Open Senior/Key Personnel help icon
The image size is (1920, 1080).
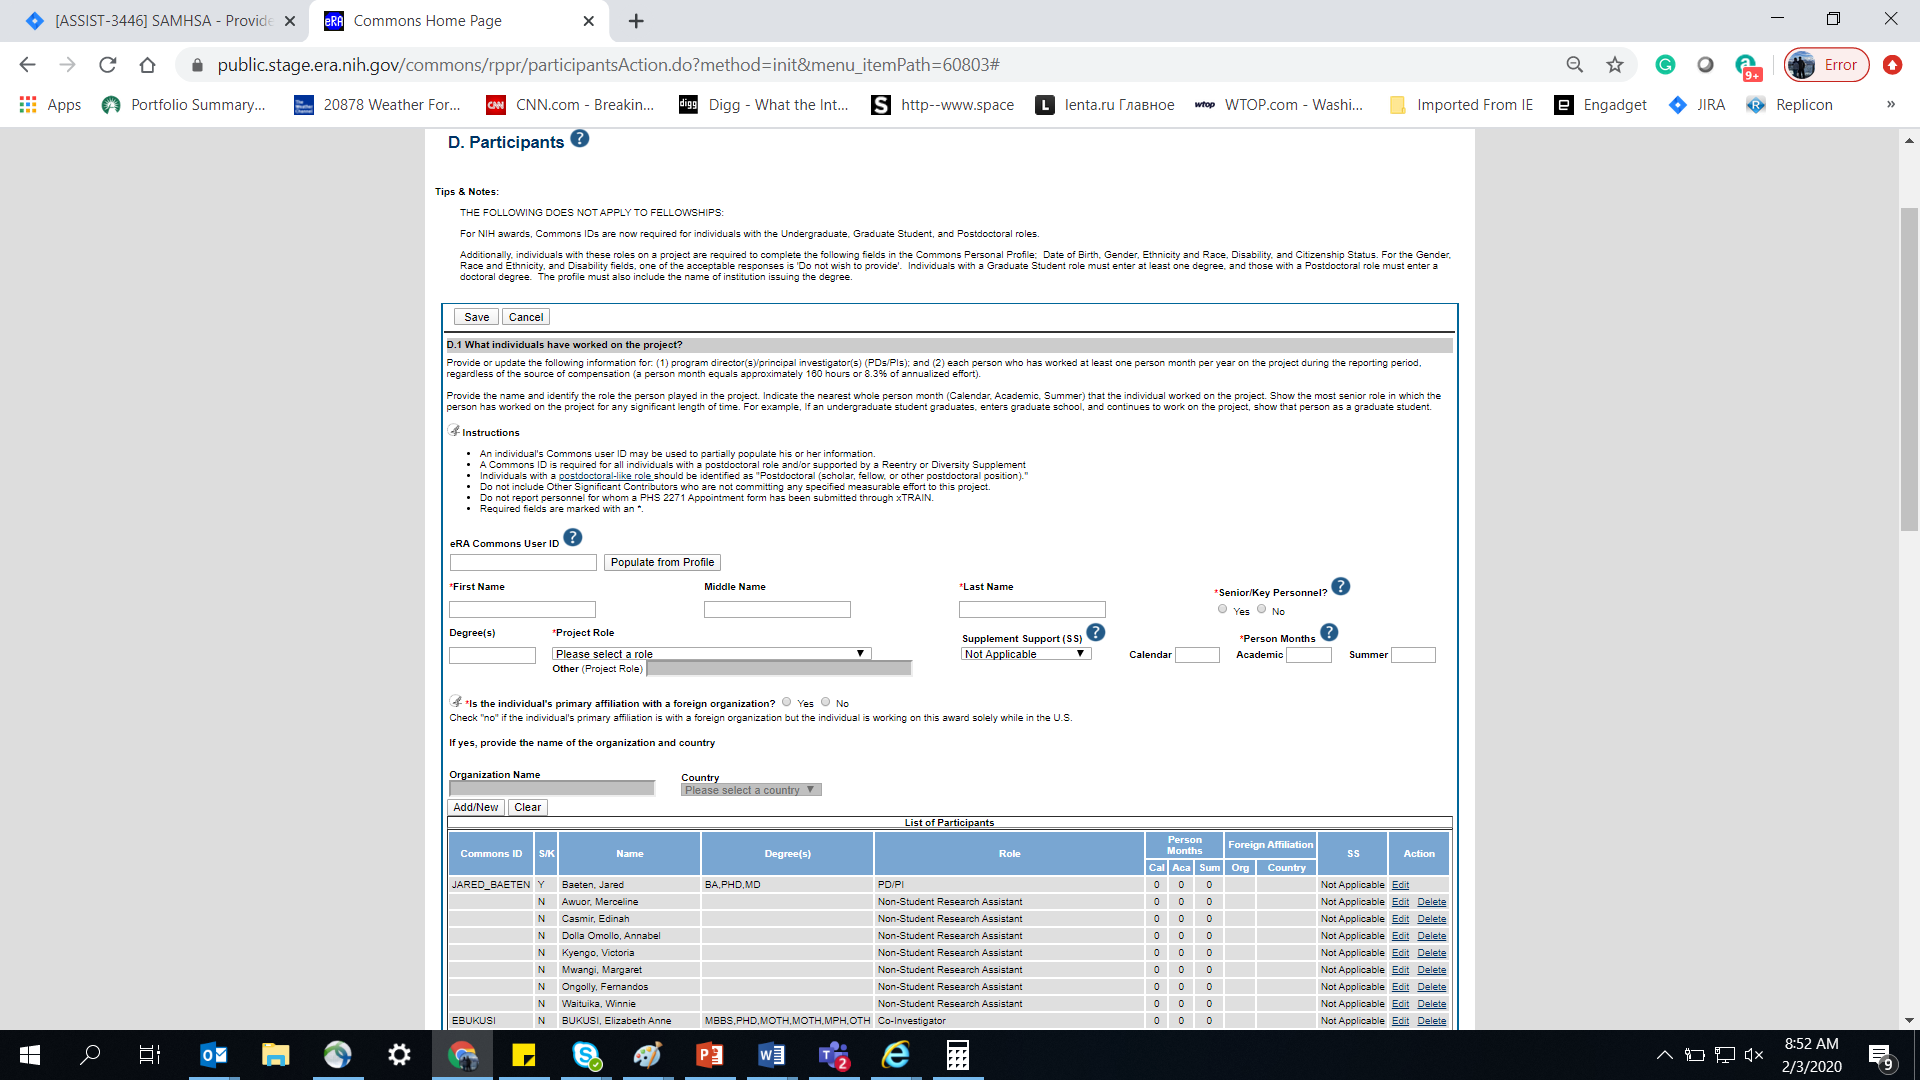1341,587
